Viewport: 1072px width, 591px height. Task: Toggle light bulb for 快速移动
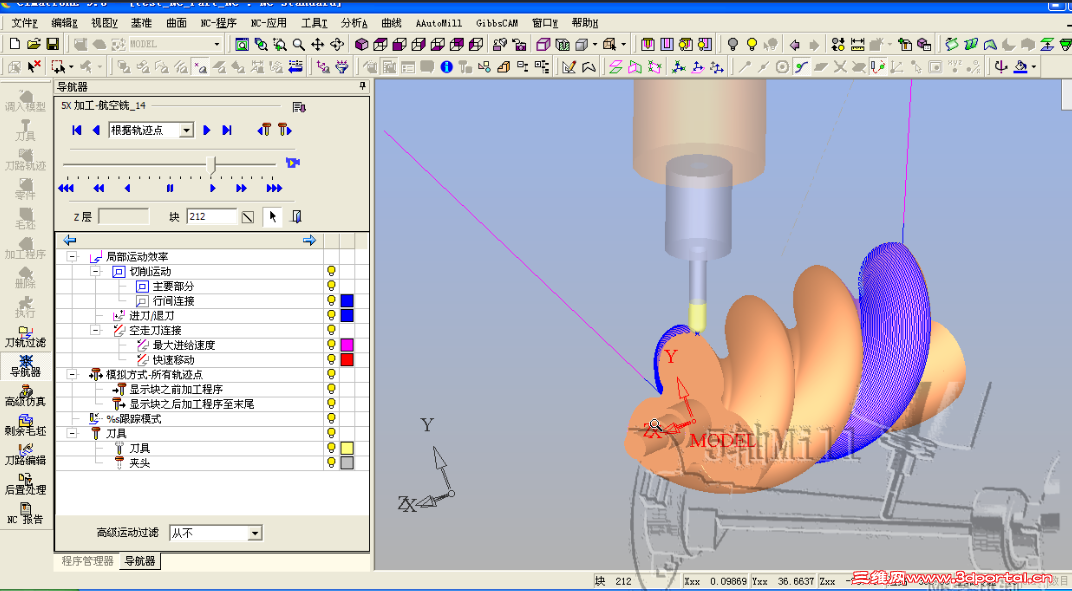point(332,360)
